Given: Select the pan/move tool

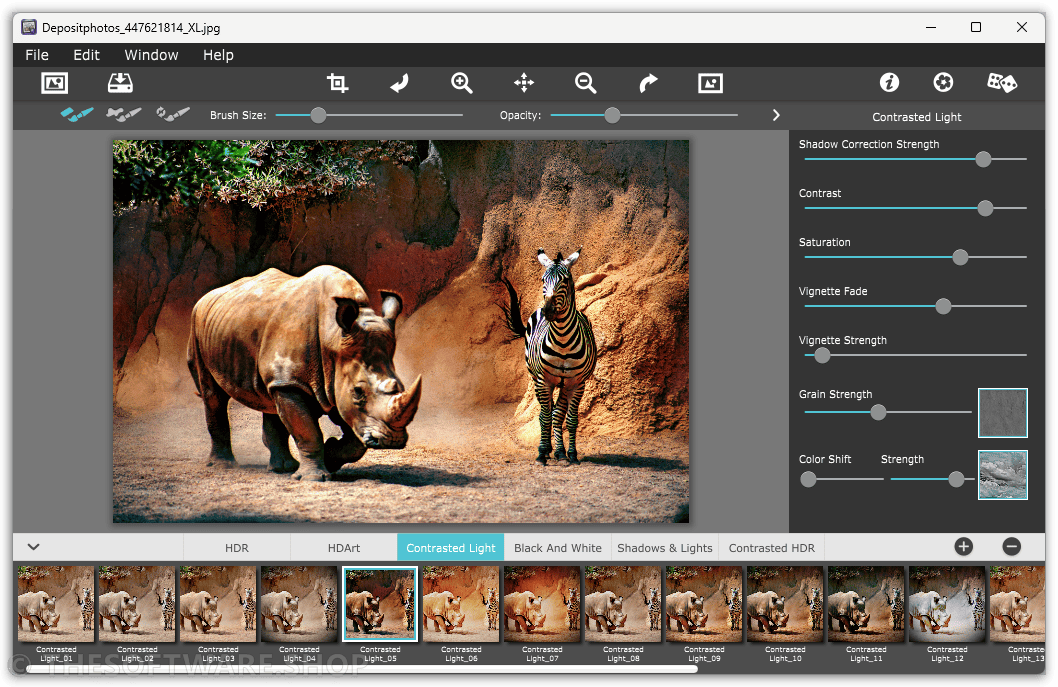Looking at the screenshot, I should 524,83.
